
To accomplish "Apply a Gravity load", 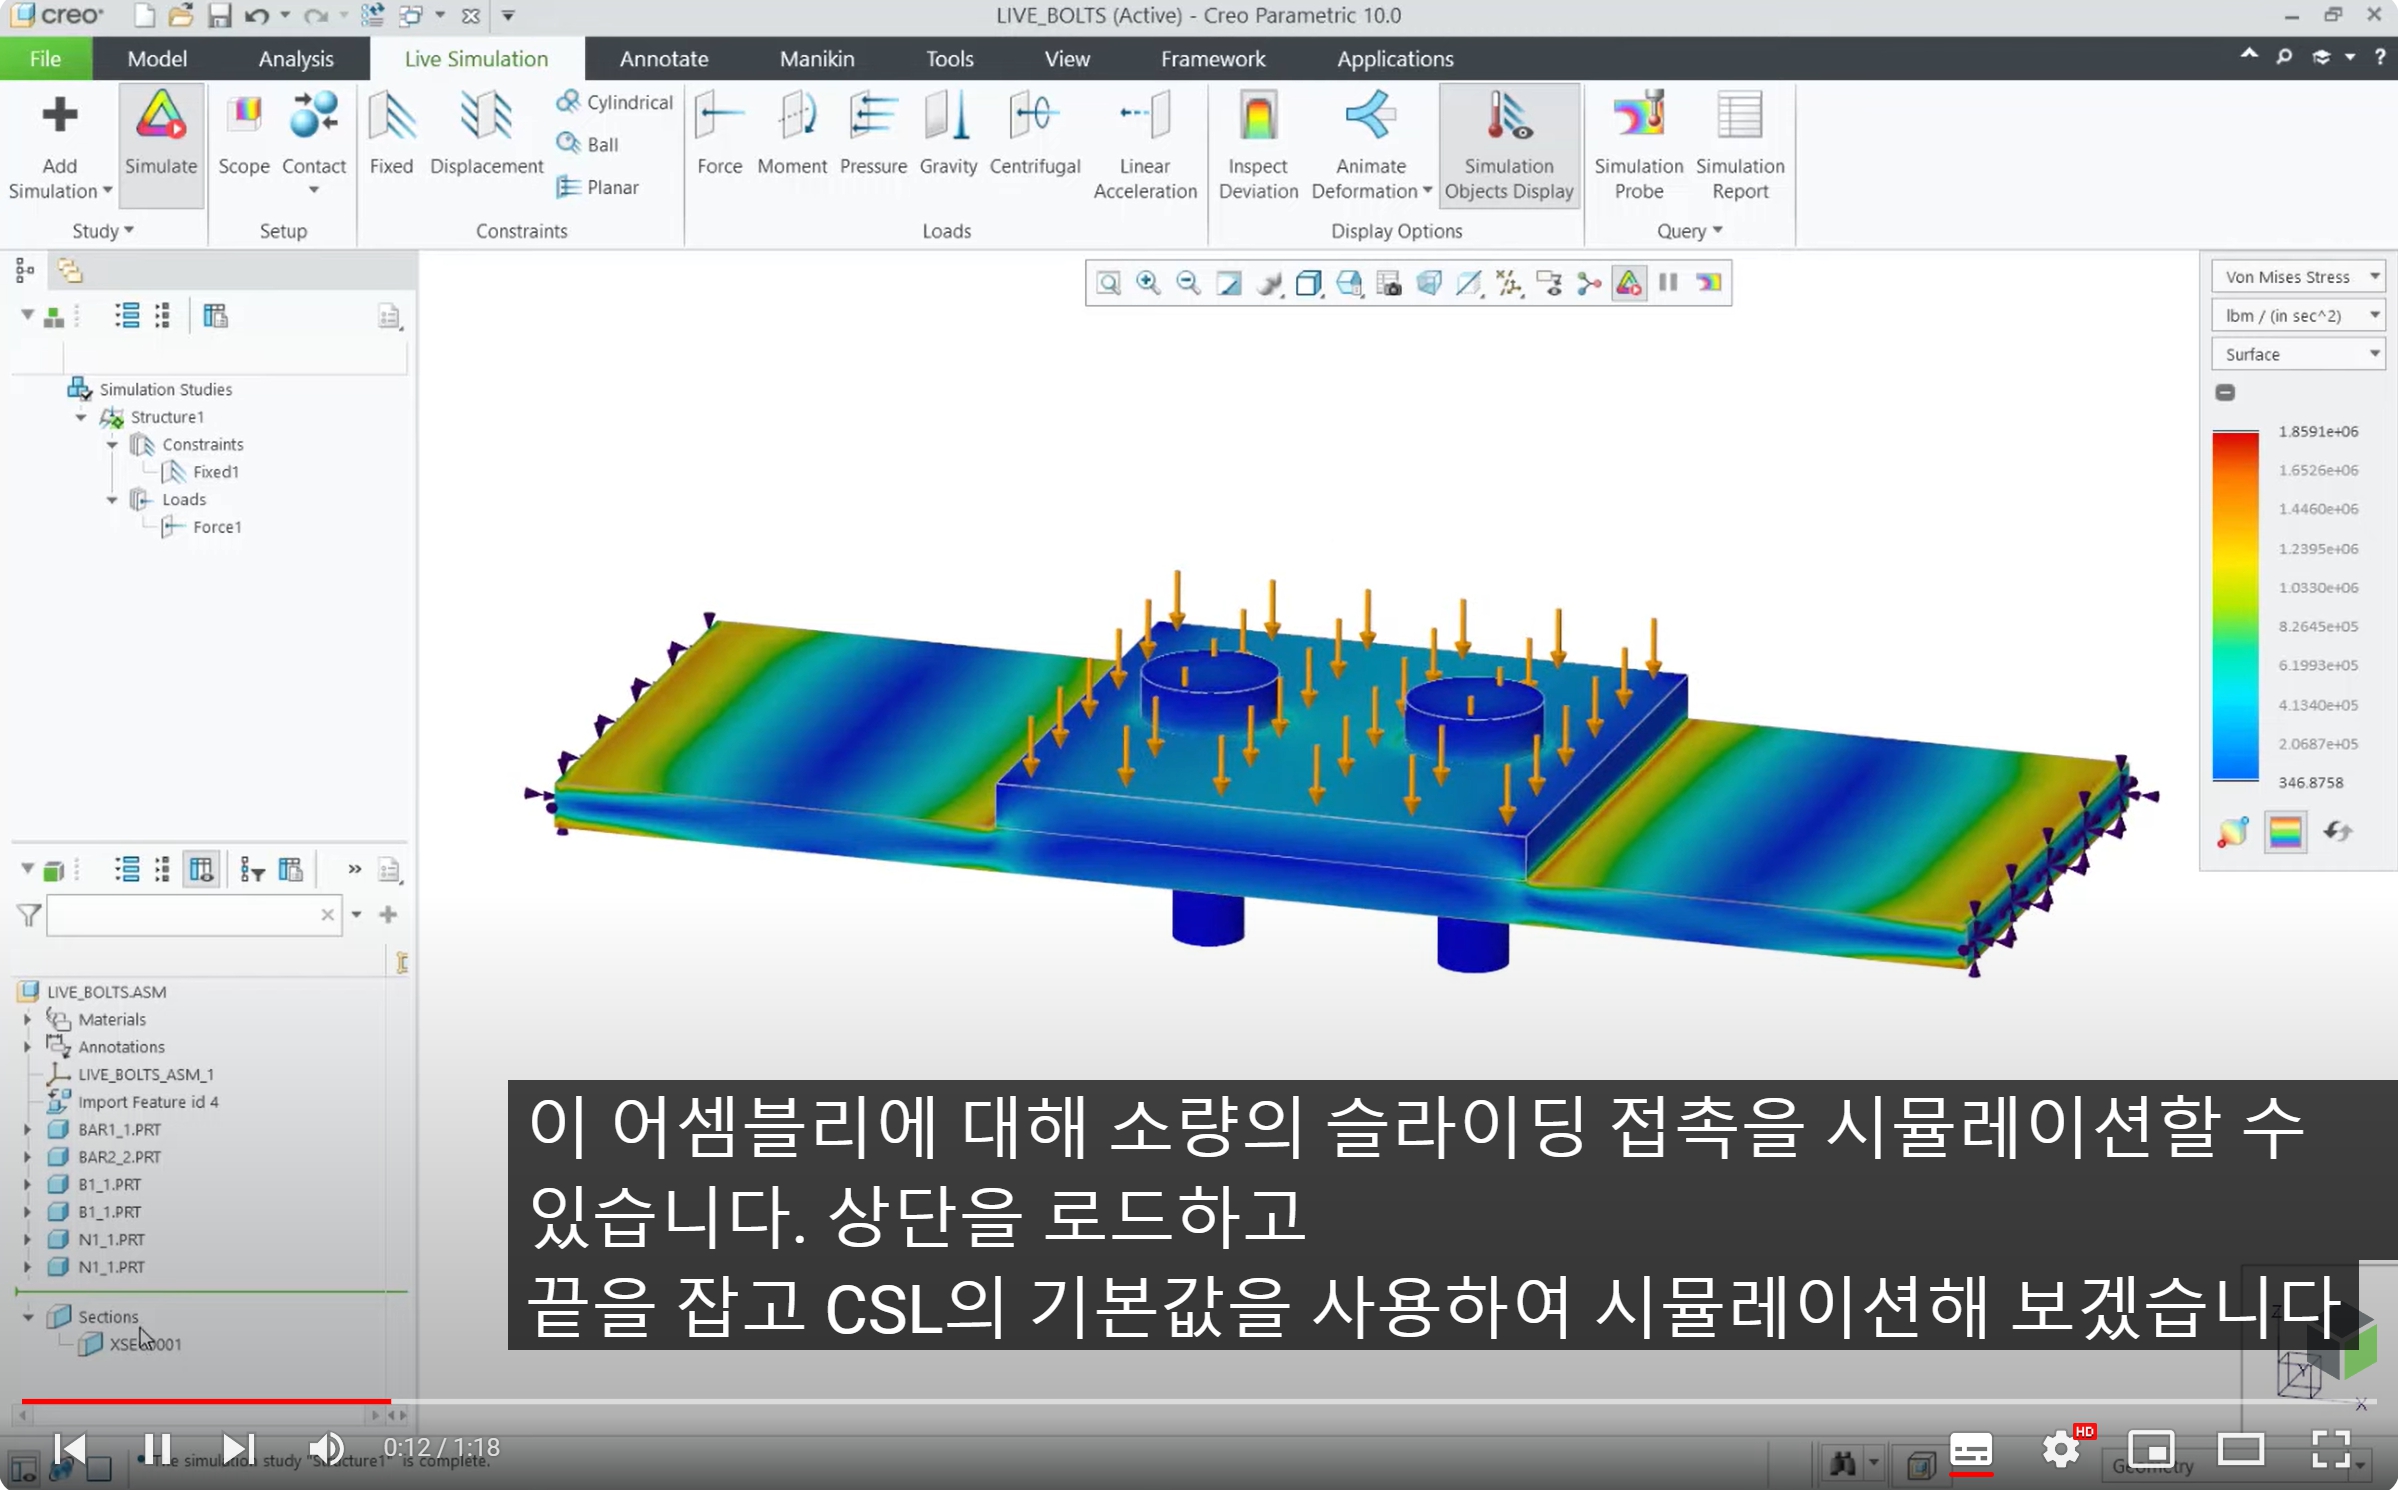I will click(x=948, y=135).
